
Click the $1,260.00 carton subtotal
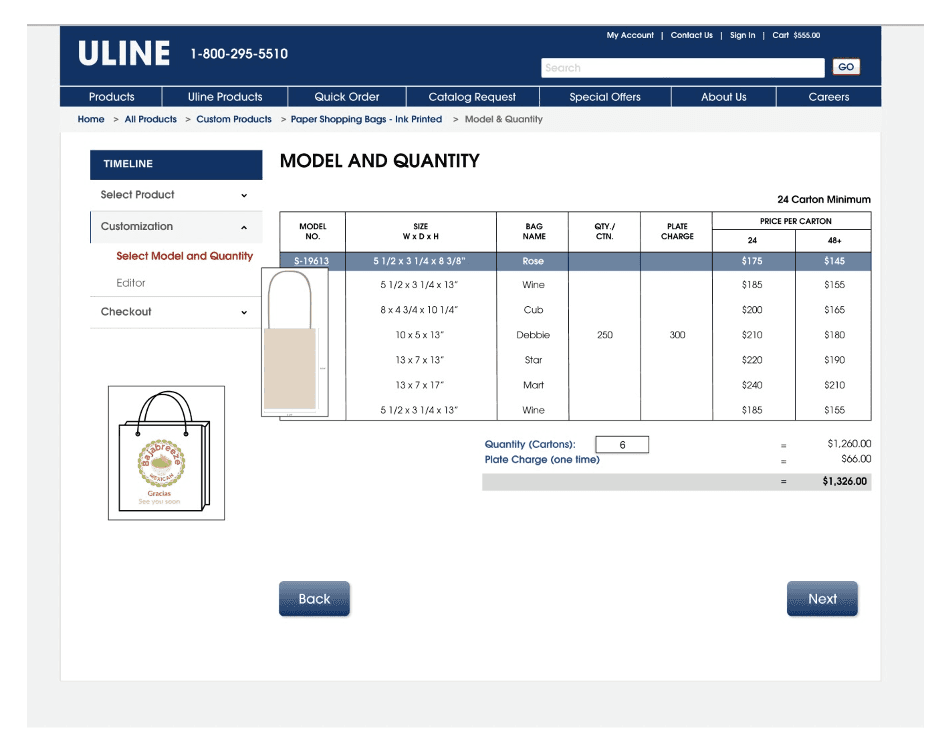(x=849, y=444)
